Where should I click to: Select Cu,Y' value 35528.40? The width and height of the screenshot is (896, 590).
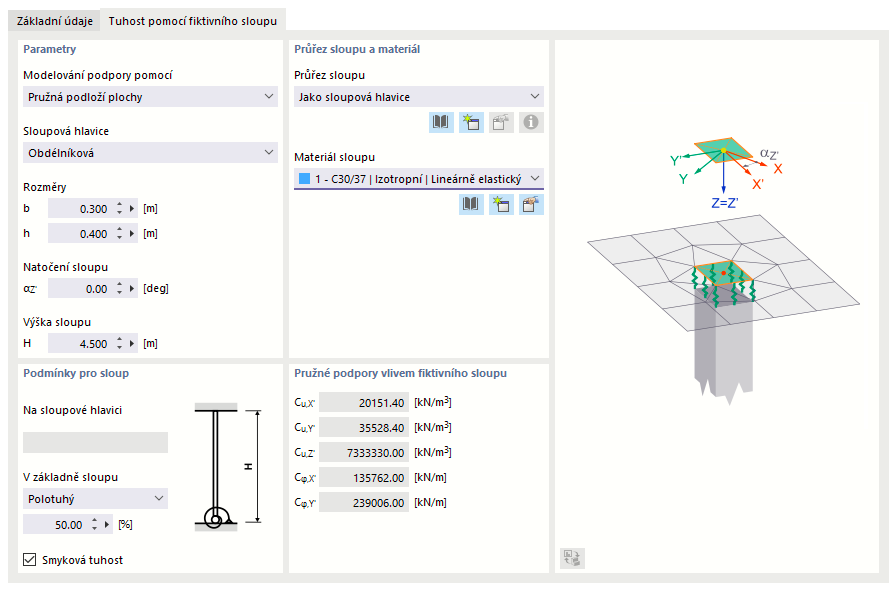pyautogui.click(x=364, y=428)
